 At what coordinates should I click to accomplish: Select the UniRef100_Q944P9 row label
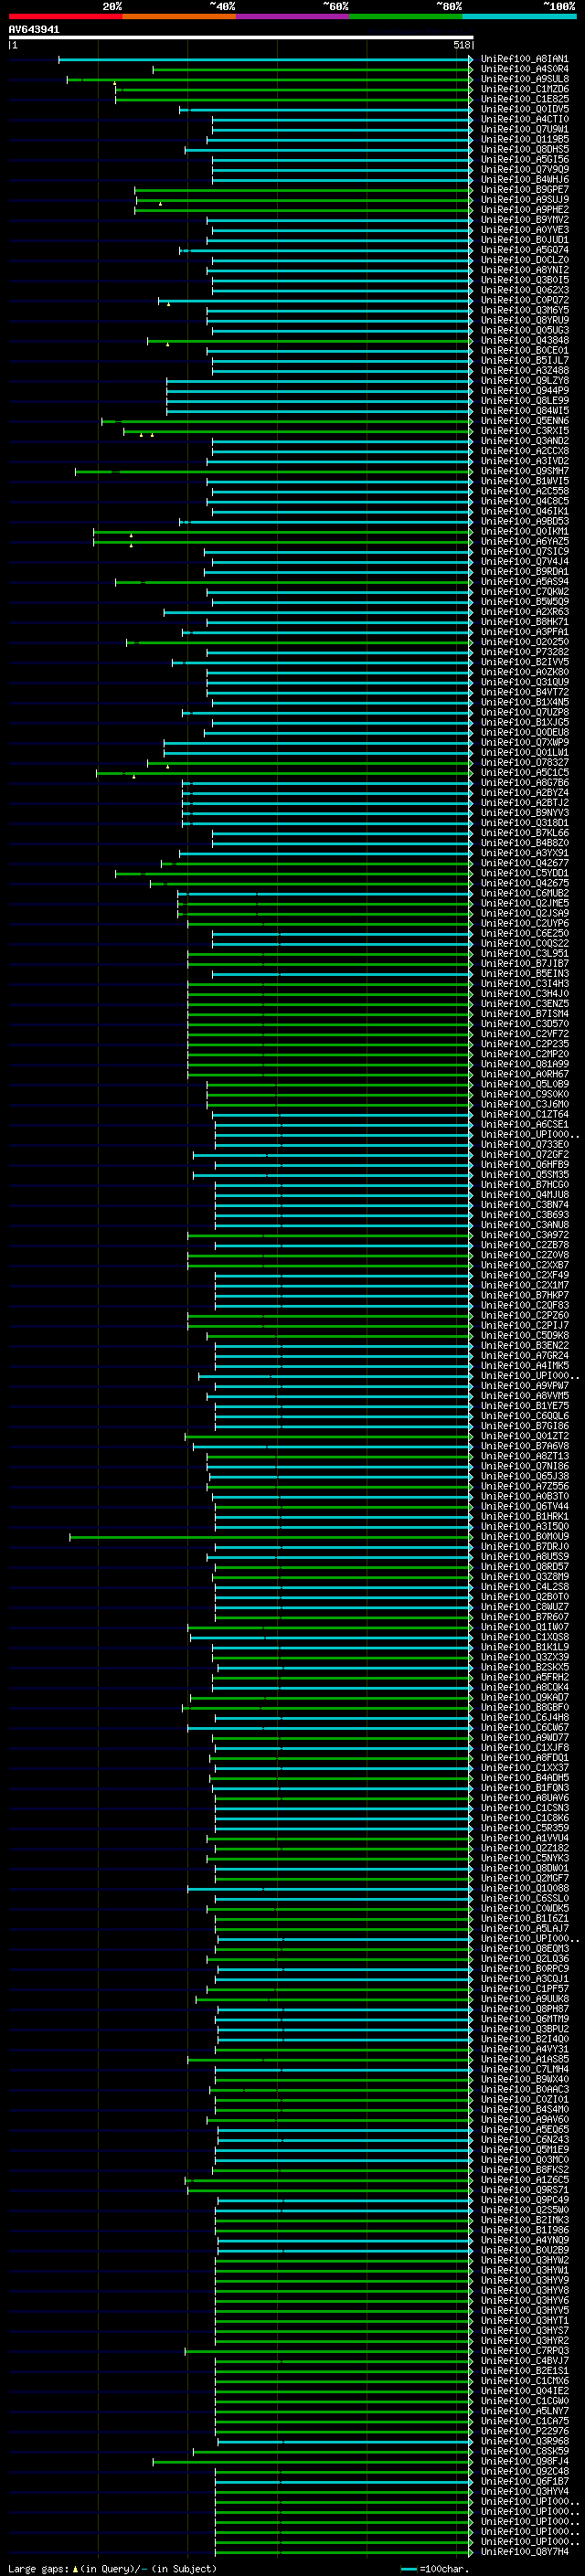point(524,391)
